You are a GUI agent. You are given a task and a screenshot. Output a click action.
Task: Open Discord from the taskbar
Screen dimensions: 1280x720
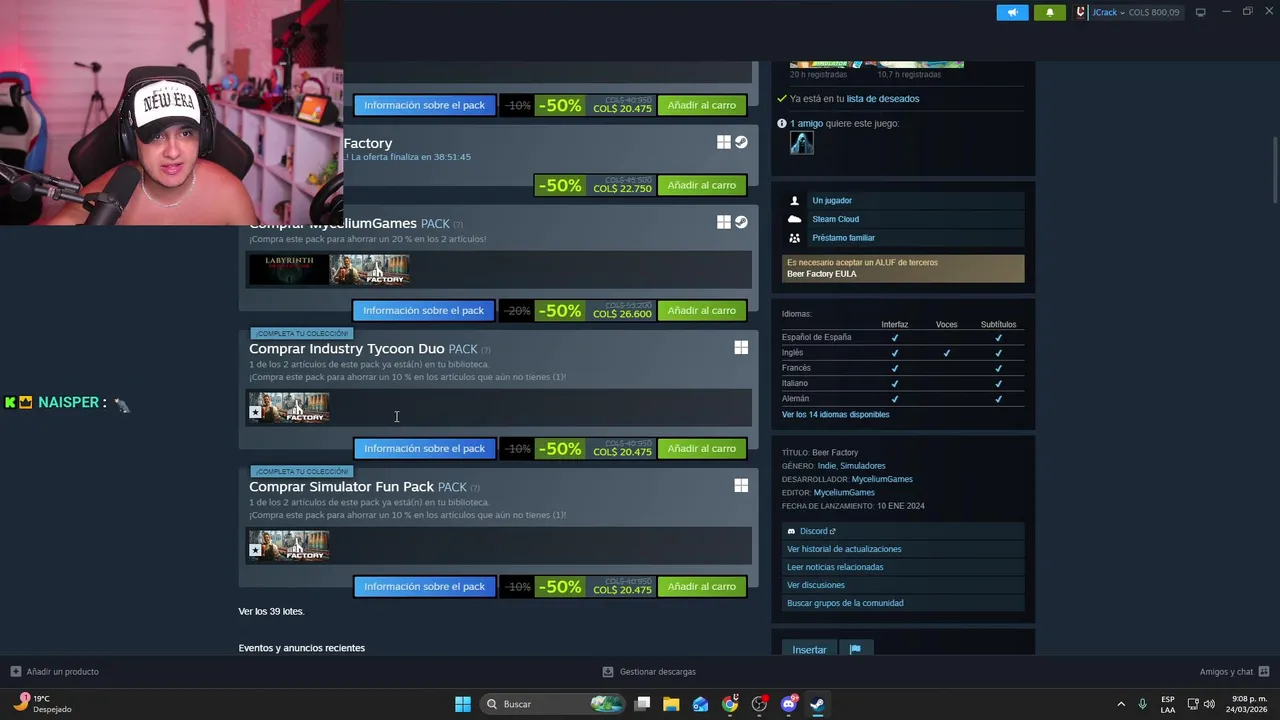tap(788, 704)
